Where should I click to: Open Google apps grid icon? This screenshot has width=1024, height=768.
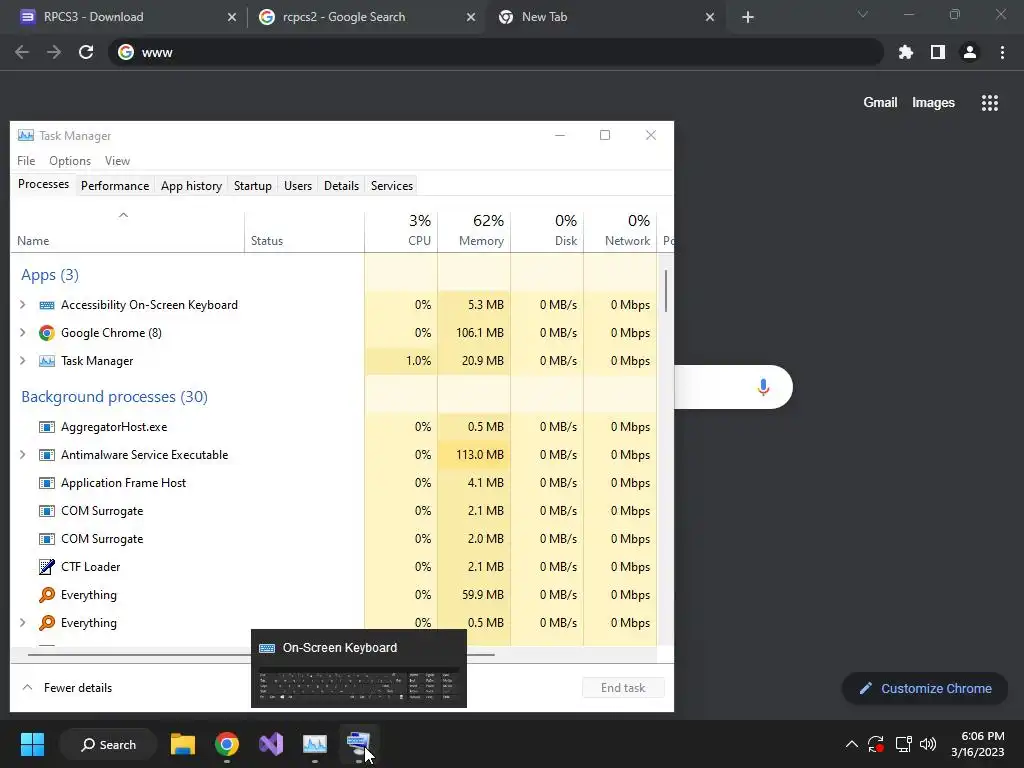pos(990,103)
